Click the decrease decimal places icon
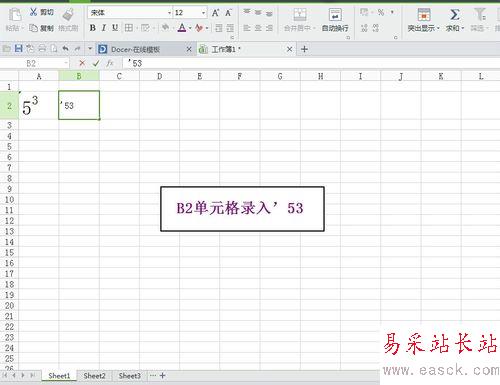500x385 pixels. tap(376, 28)
